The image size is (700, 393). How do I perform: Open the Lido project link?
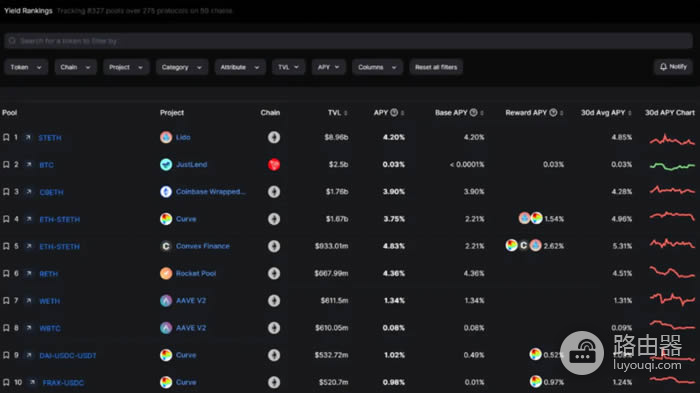pyautogui.click(x=183, y=137)
